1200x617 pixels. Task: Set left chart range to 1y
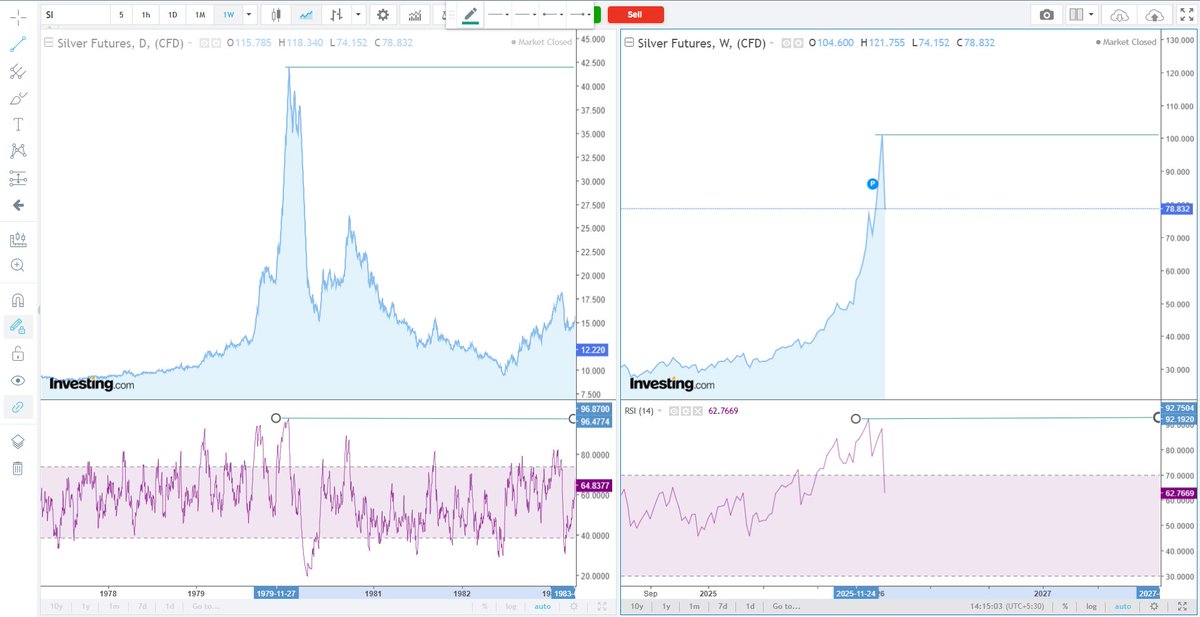(87, 606)
